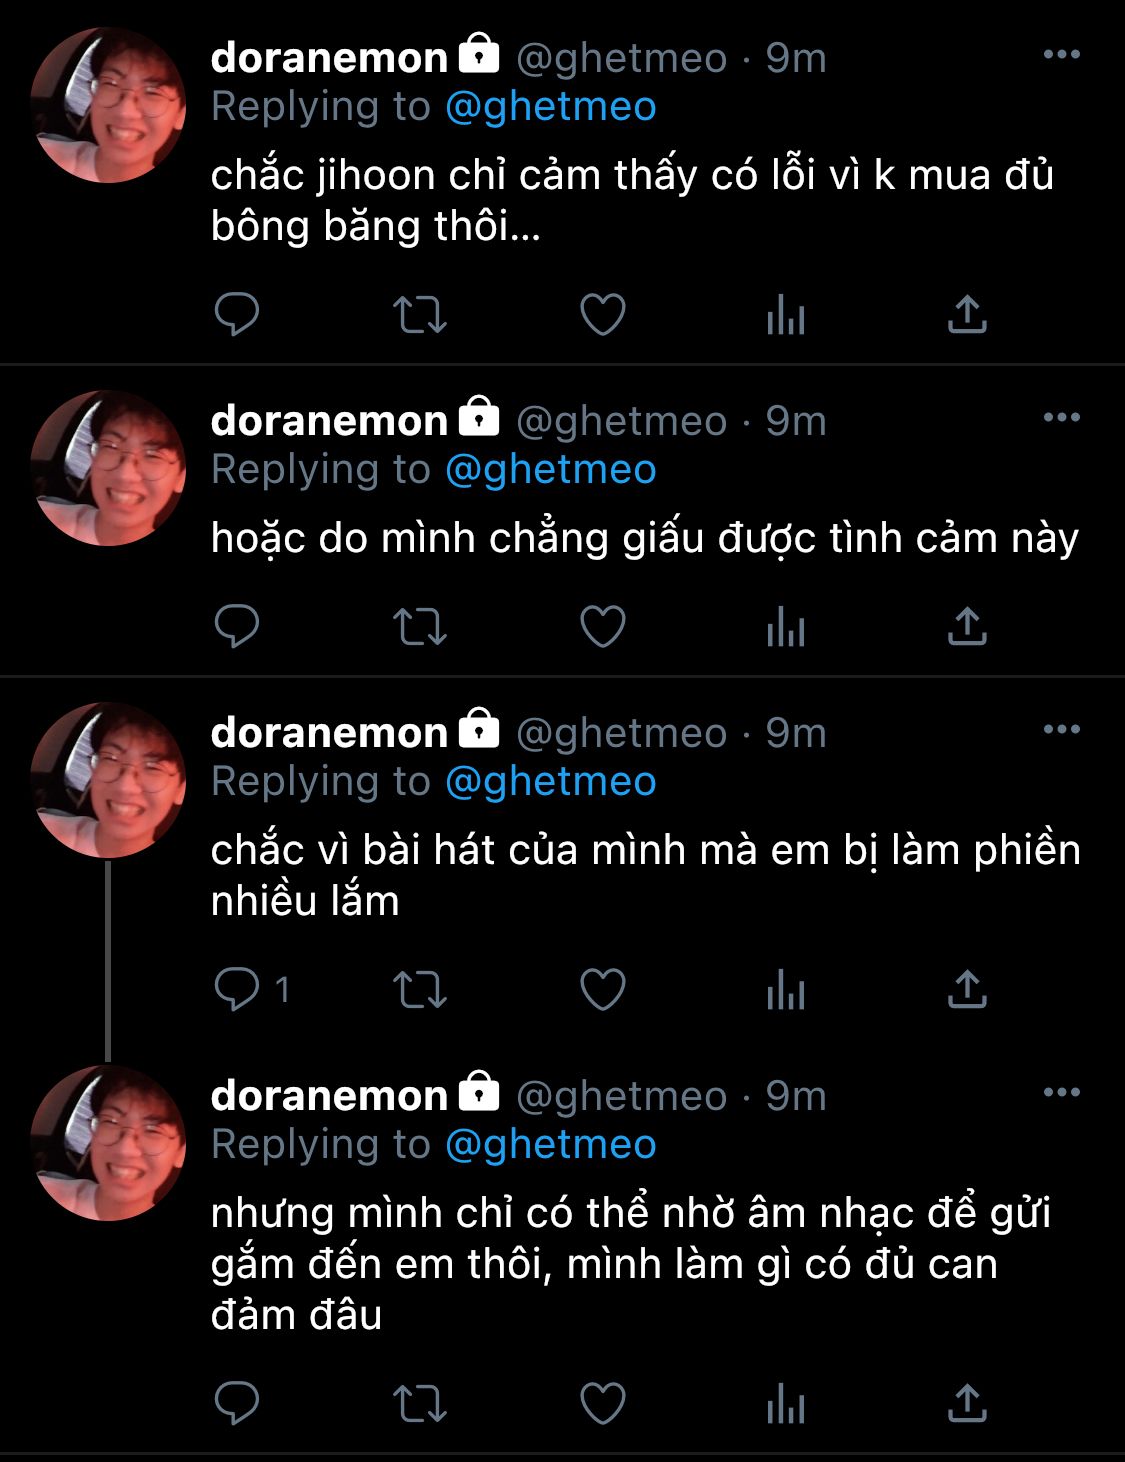The height and width of the screenshot is (1462, 1125).
Task: Open doranemon name on the second tweet
Action: tap(329, 421)
